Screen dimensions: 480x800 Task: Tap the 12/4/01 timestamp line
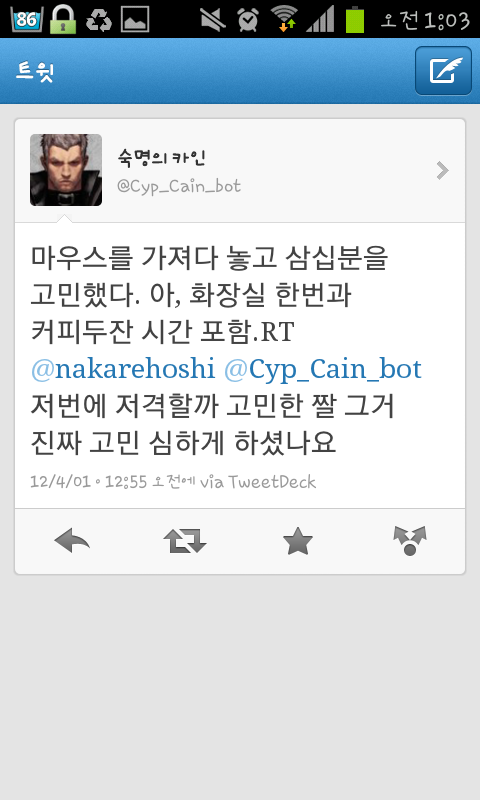coord(173,482)
